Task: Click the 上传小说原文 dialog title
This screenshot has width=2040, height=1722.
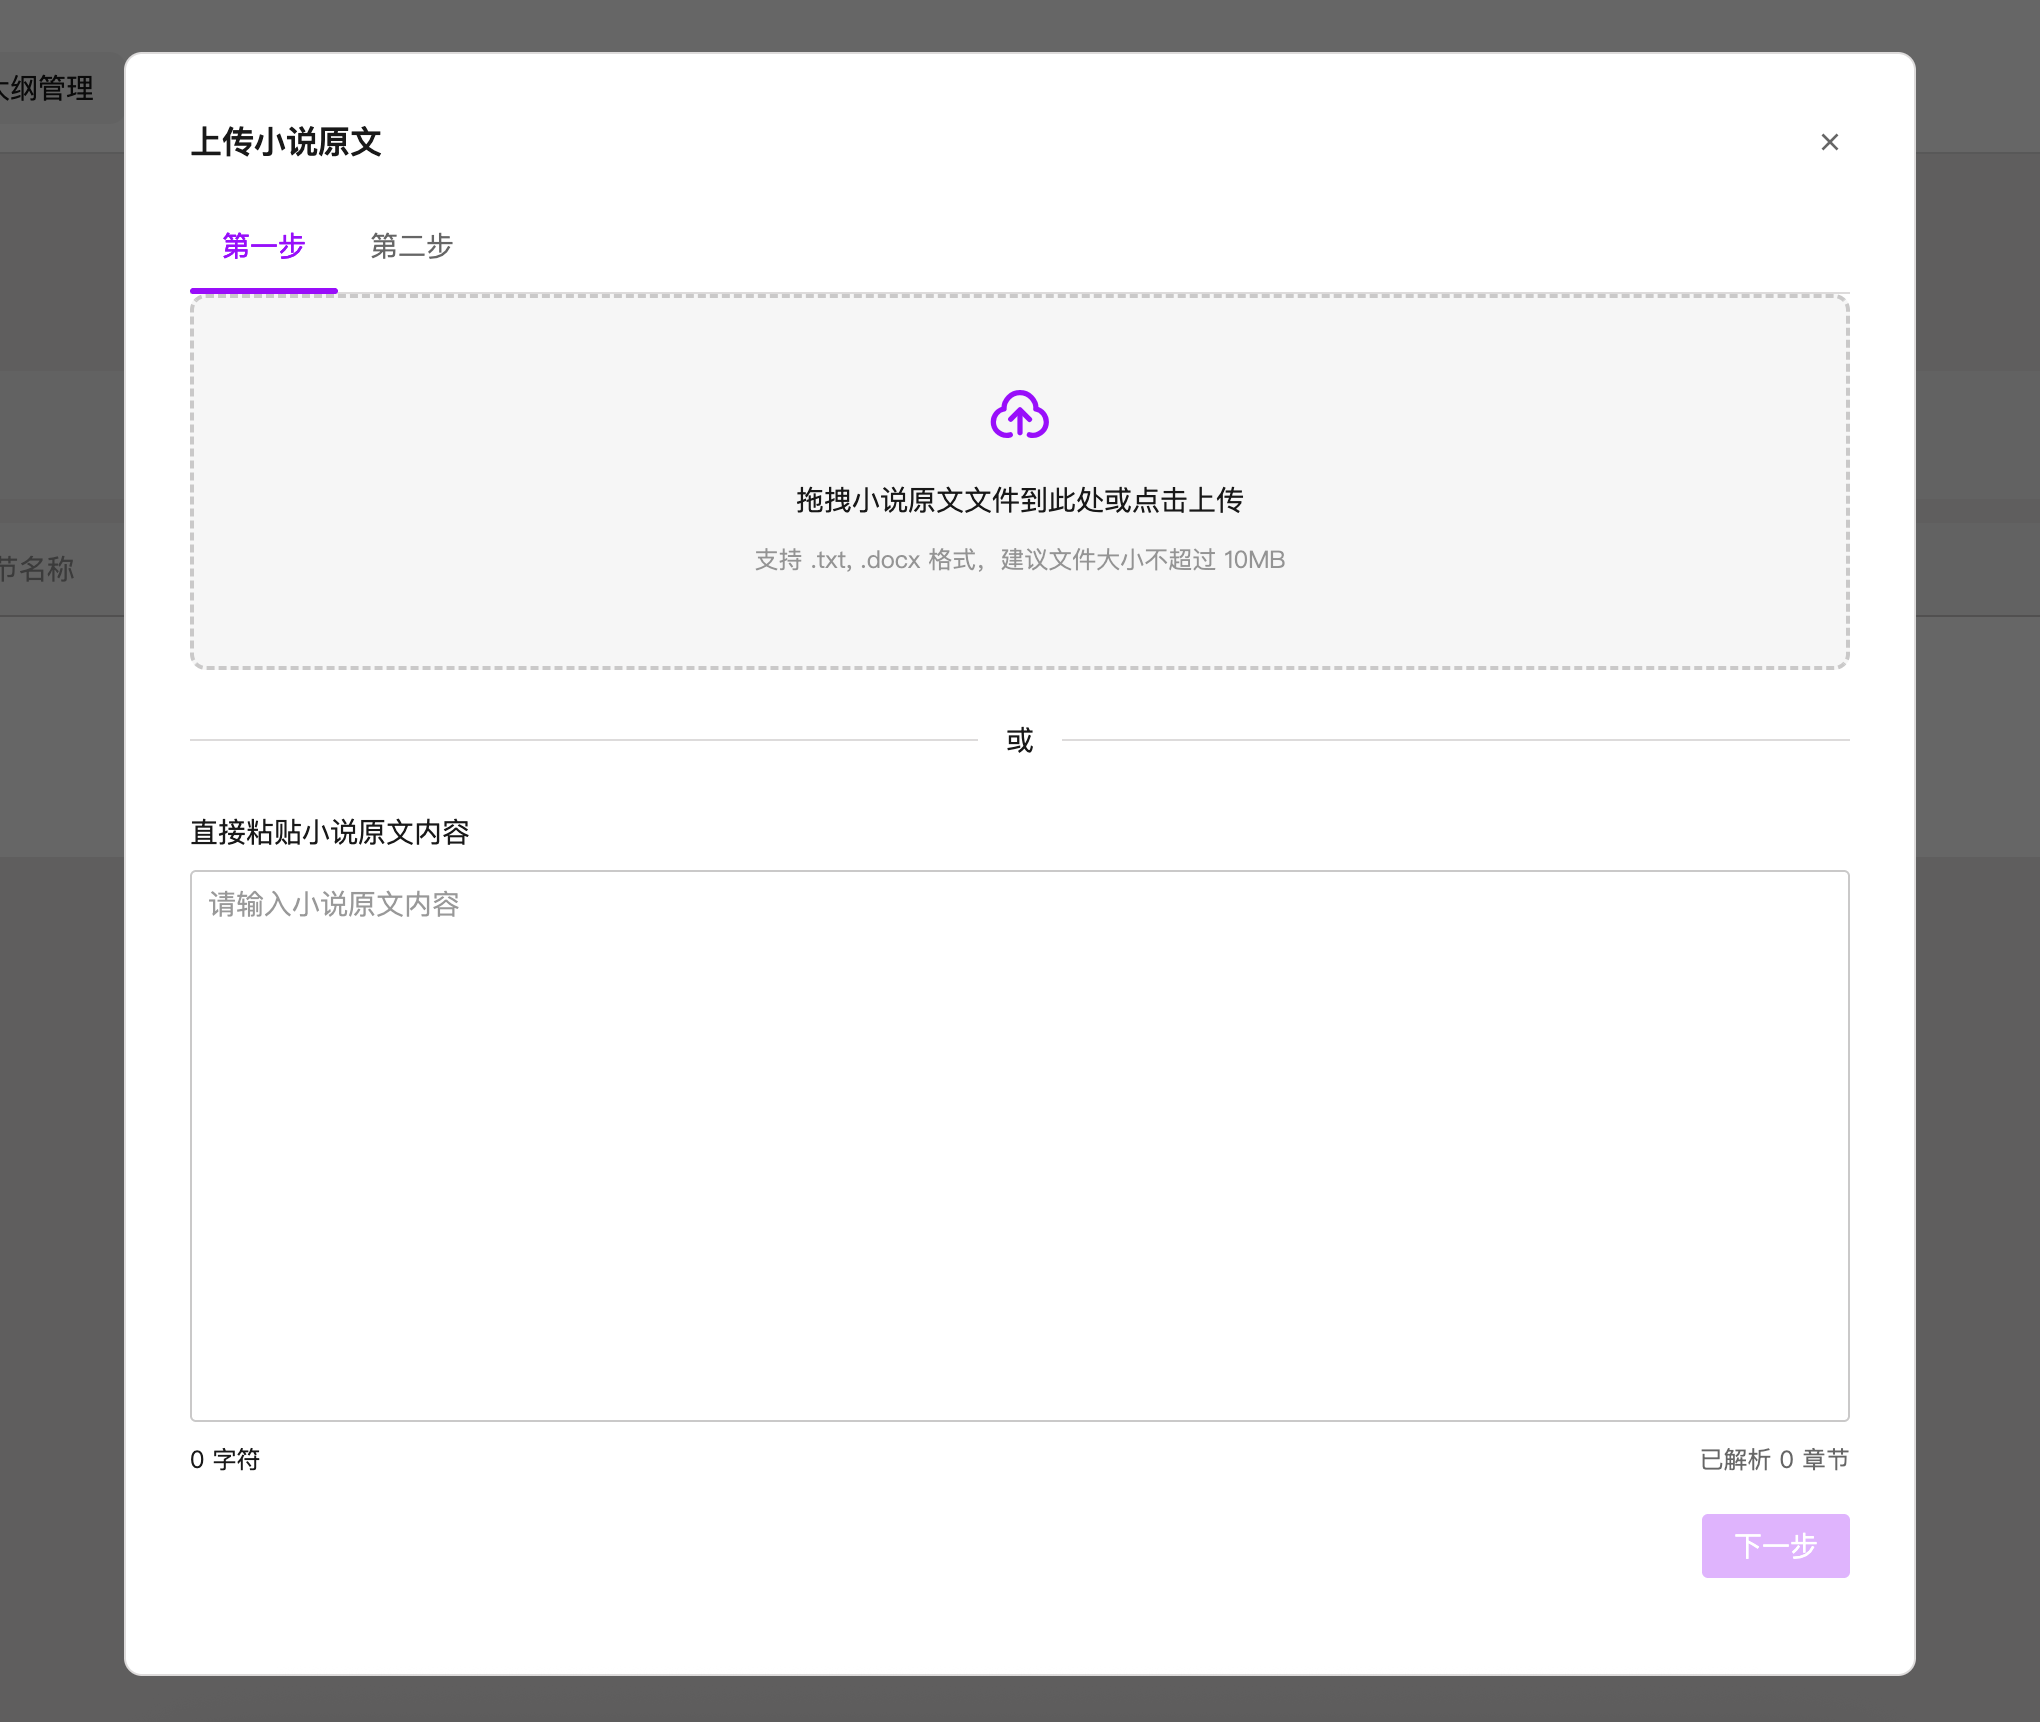Action: click(286, 142)
